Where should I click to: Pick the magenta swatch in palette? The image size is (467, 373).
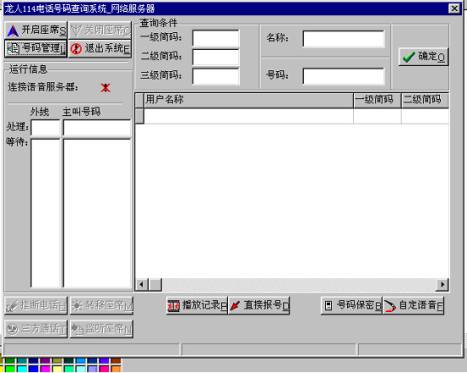(x=45, y=369)
